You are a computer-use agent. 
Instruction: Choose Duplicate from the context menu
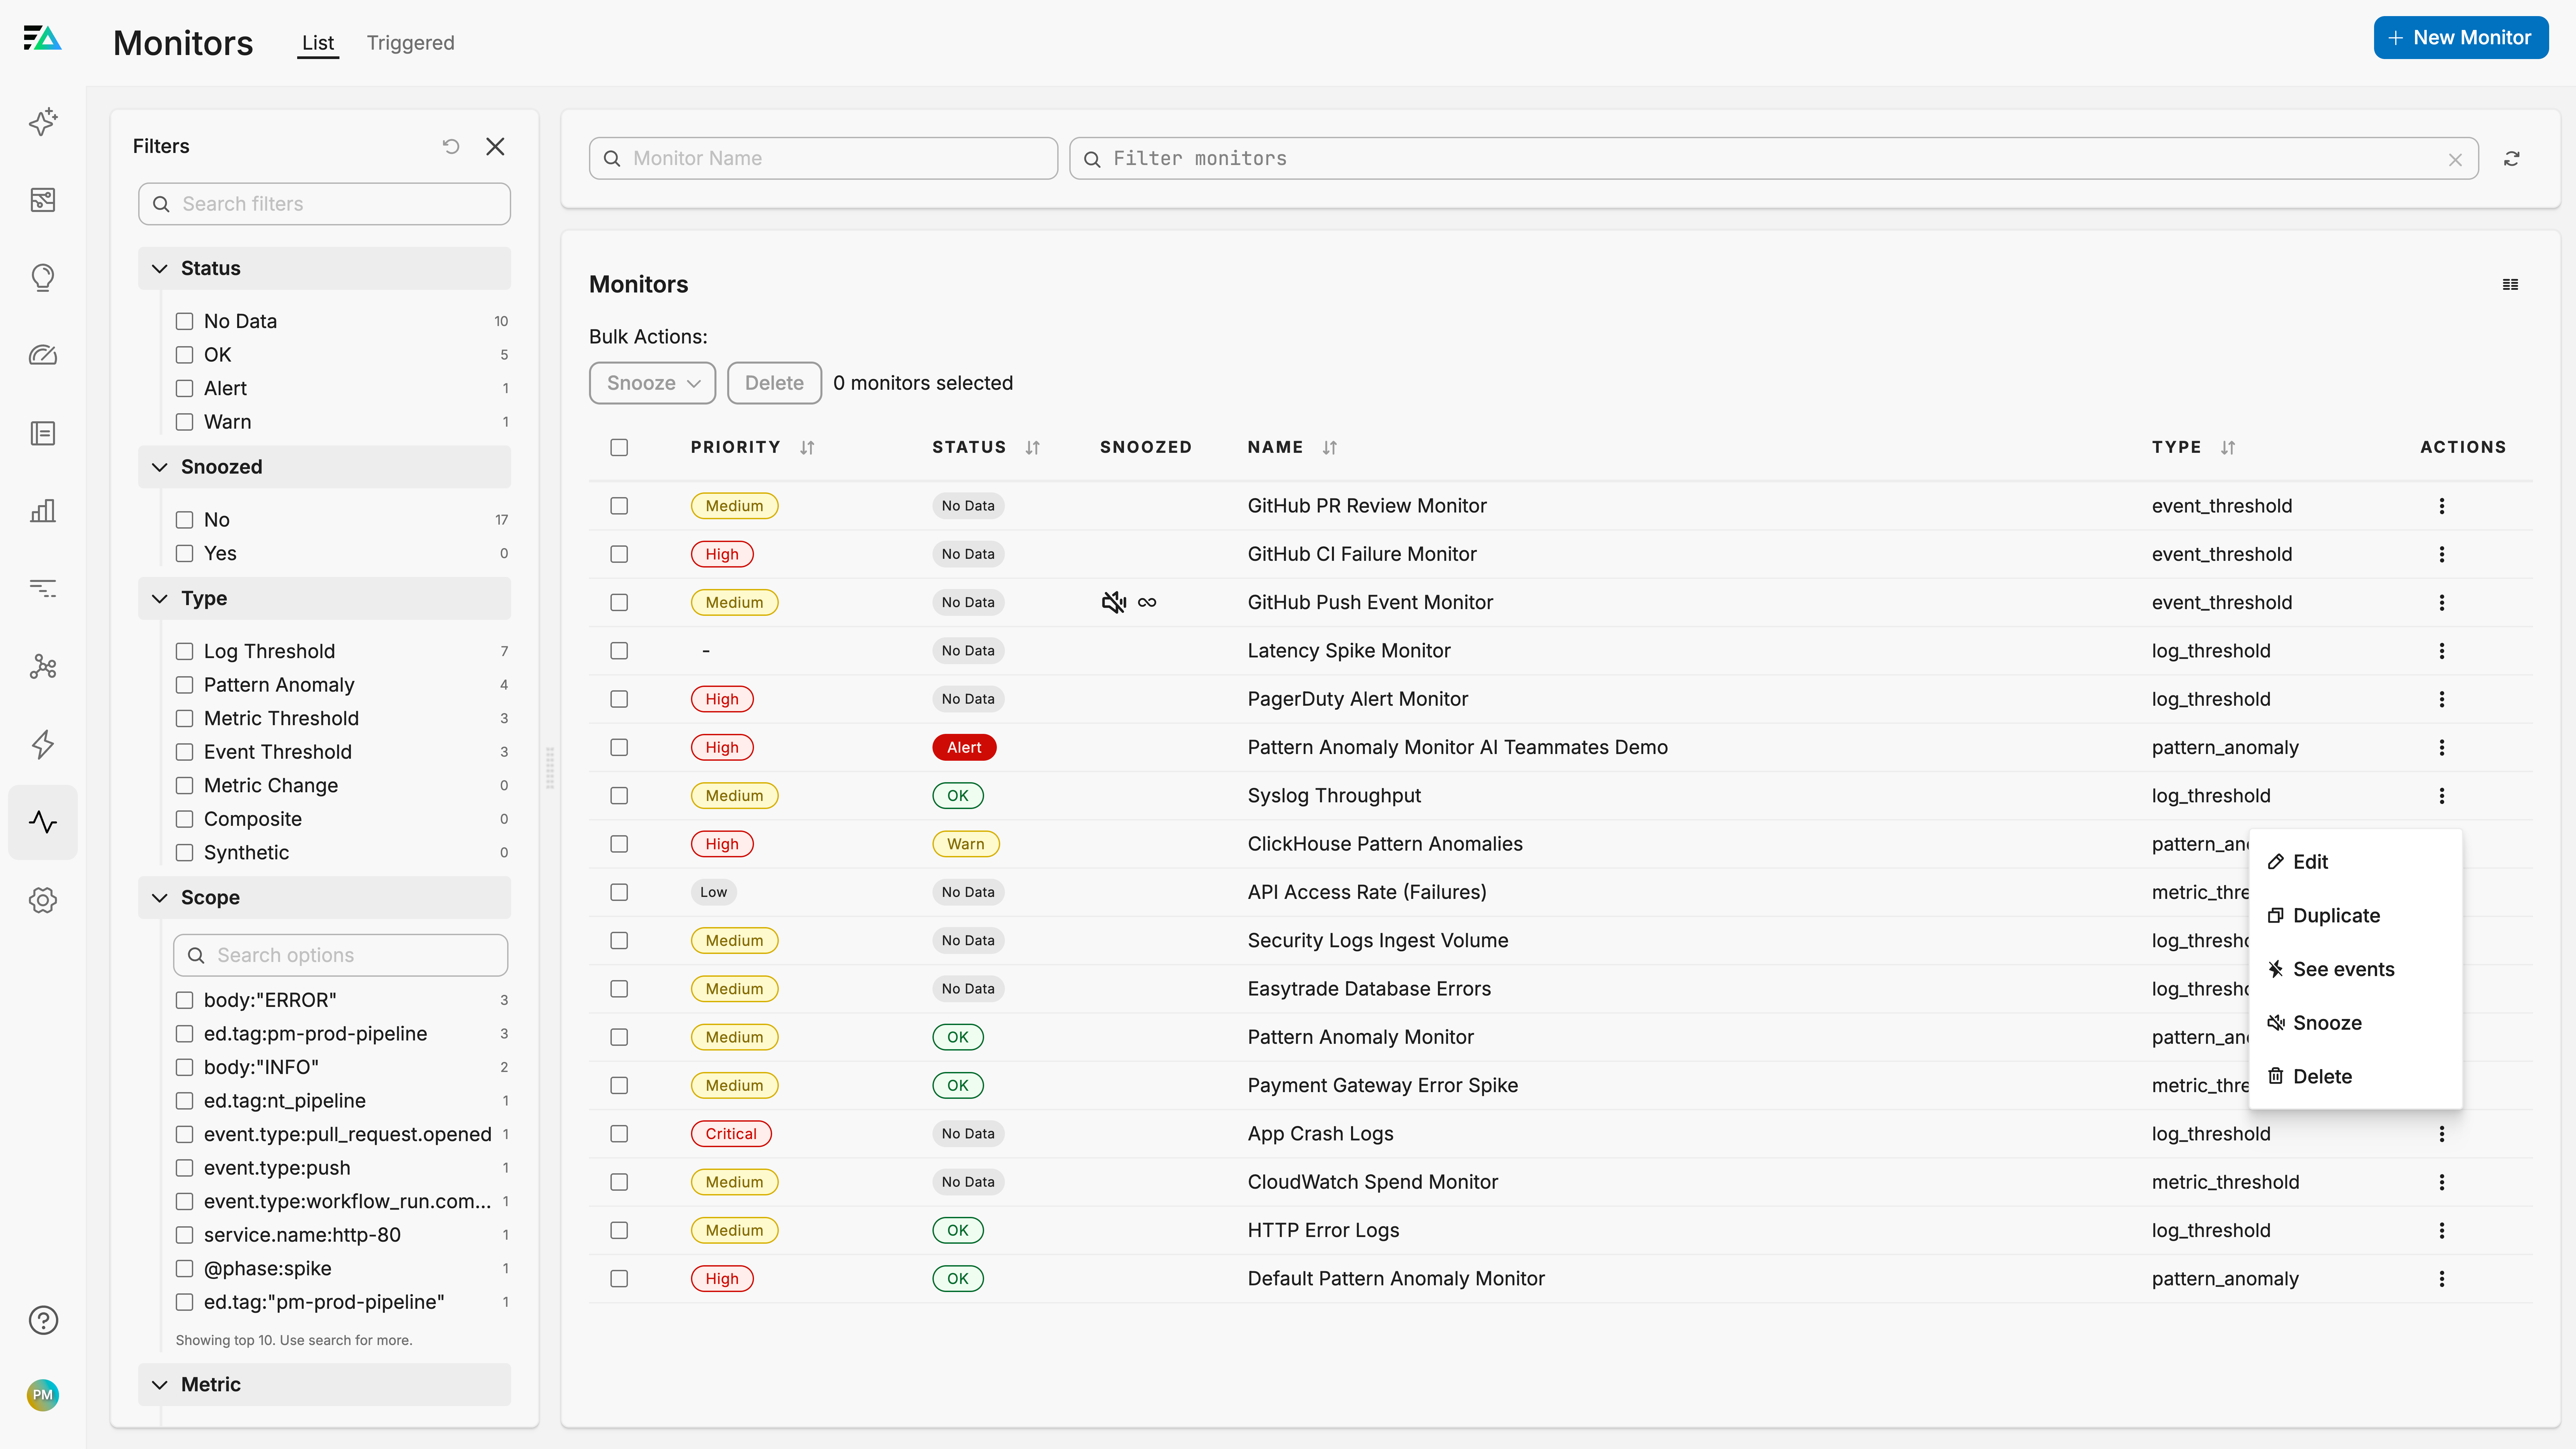coord(2355,916)
